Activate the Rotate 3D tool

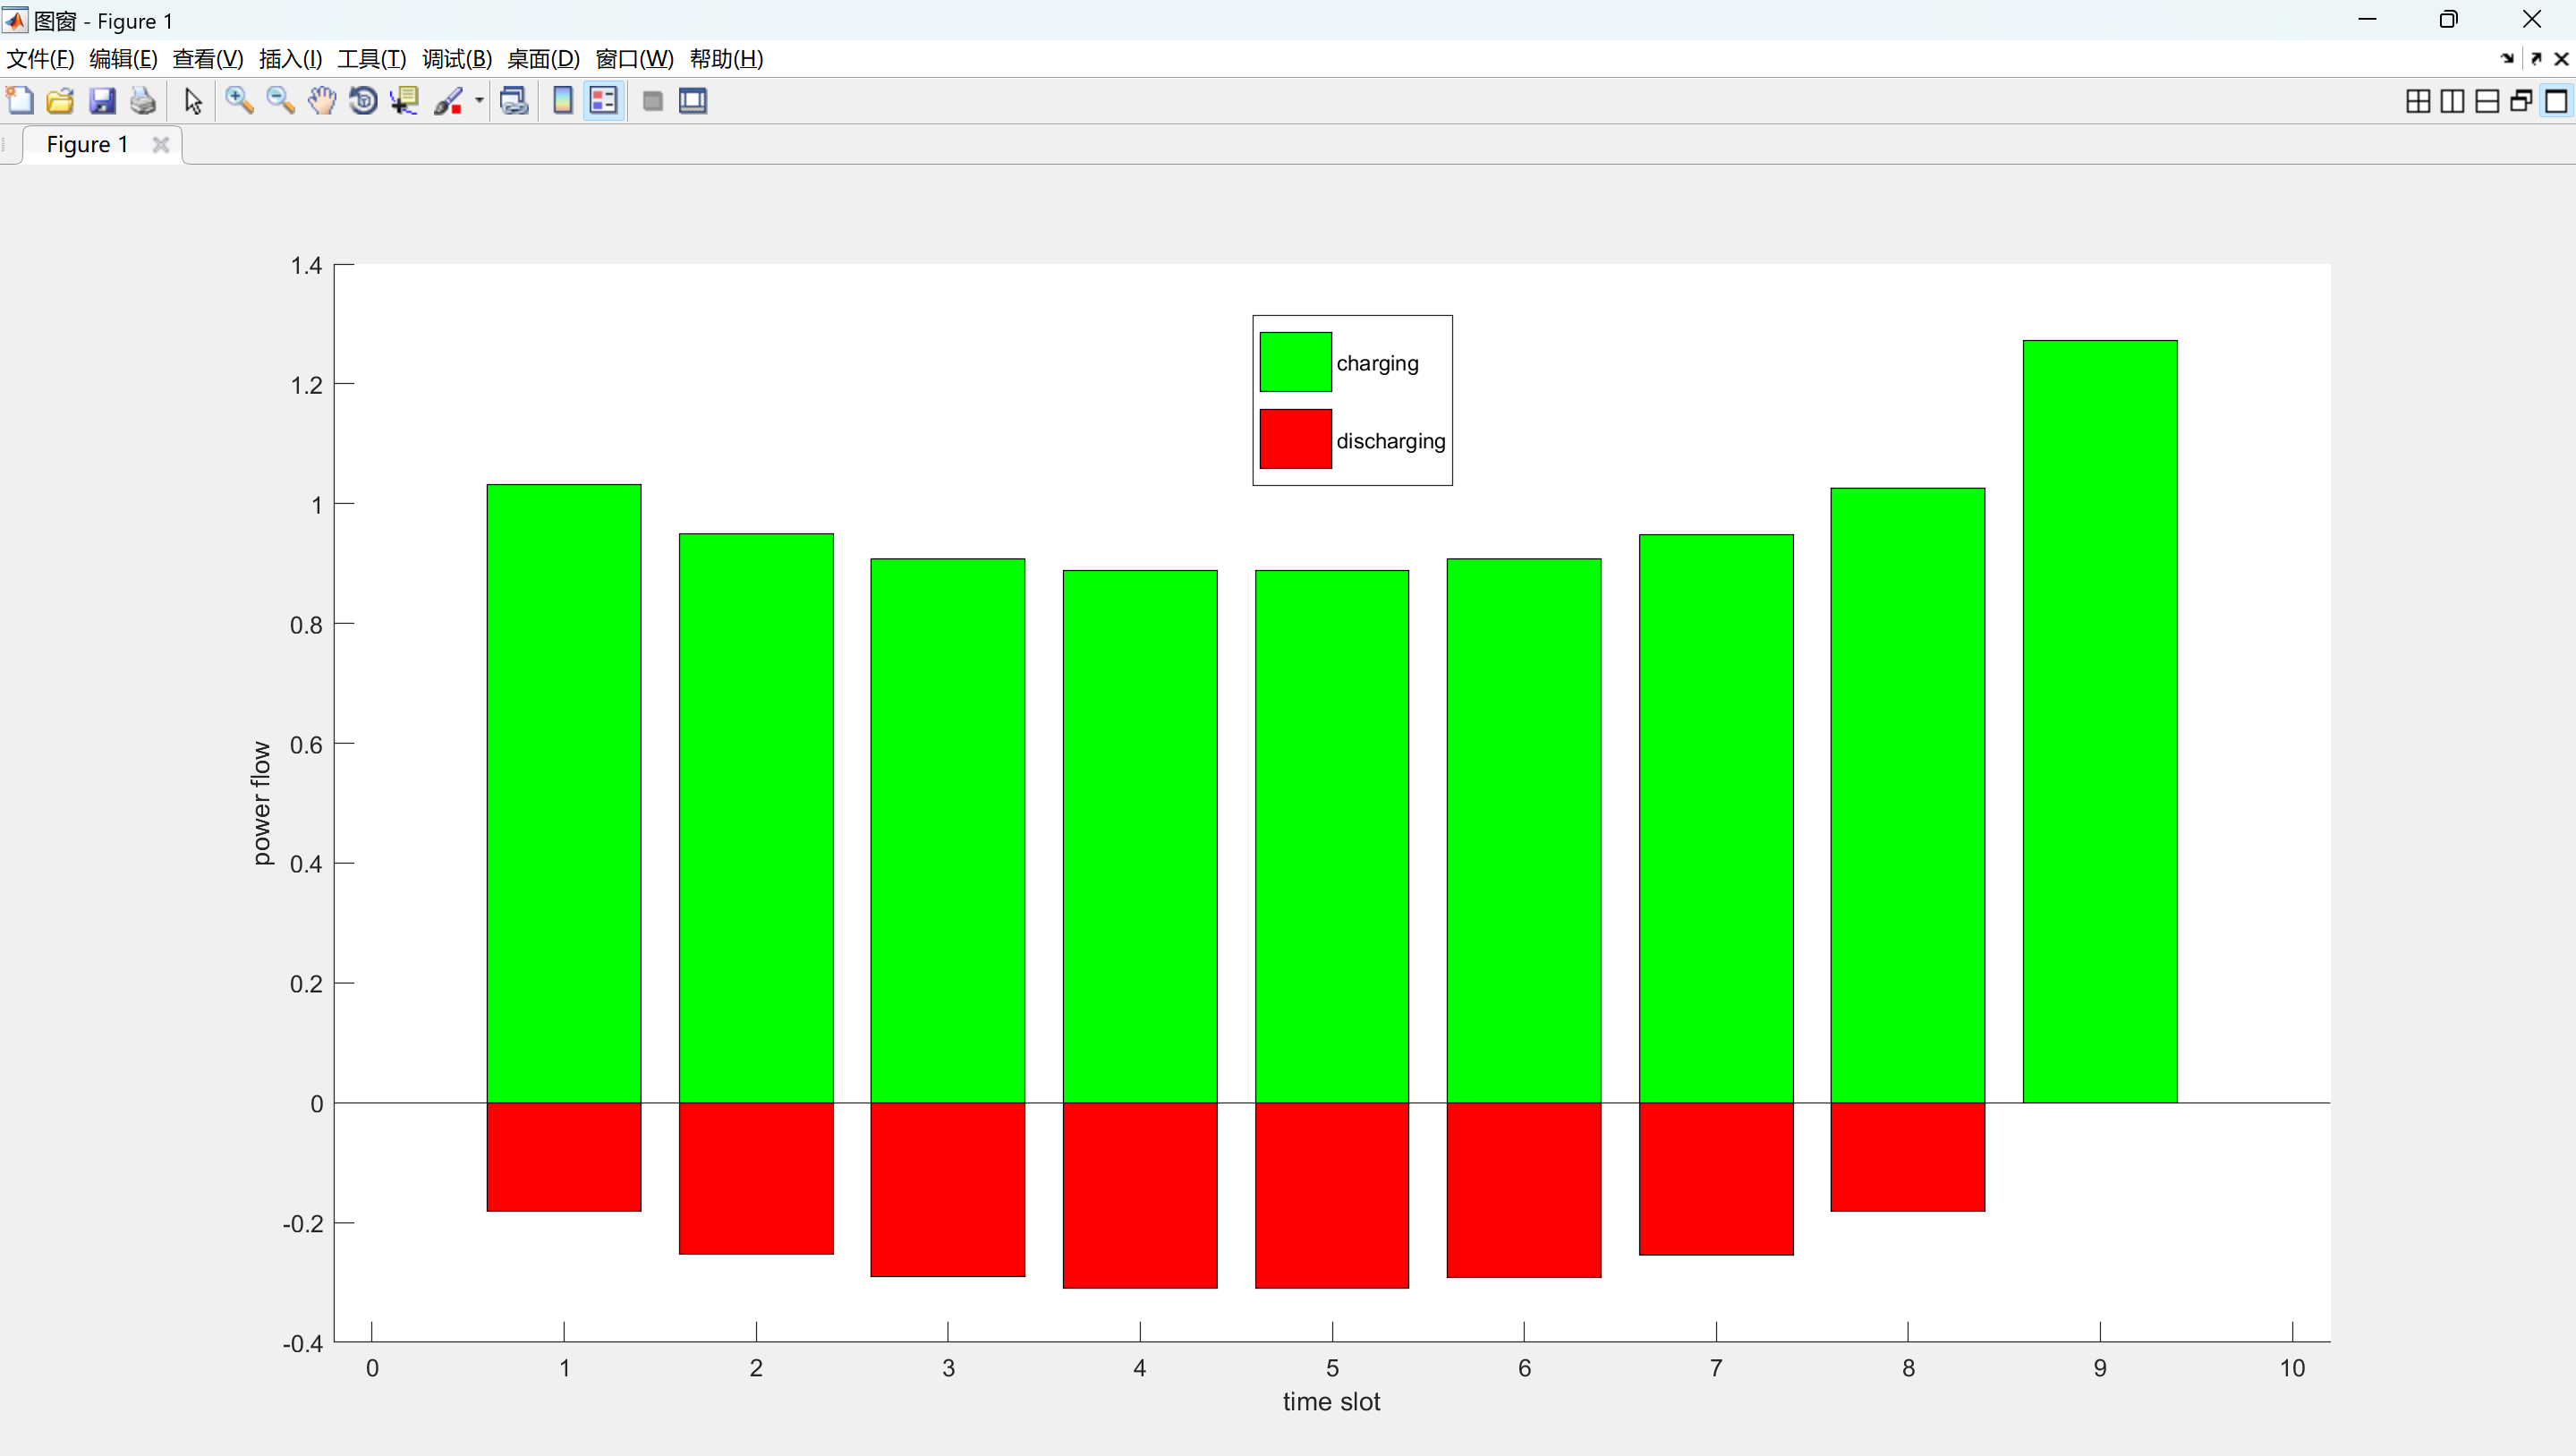click(x=363, y=101)
